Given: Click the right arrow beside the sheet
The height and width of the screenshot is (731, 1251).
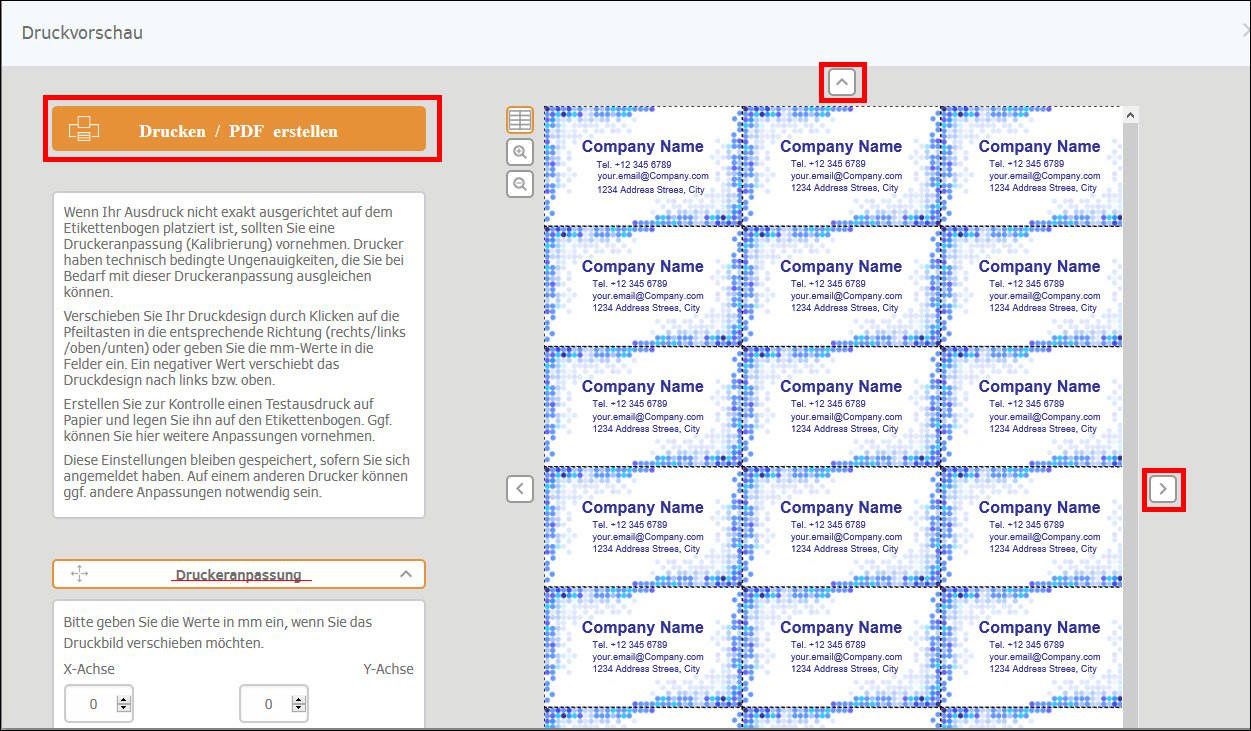Looking at the screenshot, I should (x=1163, y=489).
